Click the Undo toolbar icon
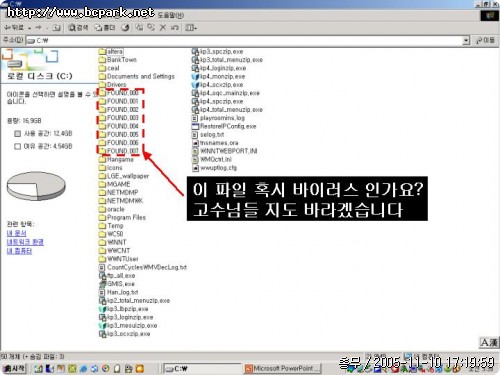The image size is (500, 375). [x=174, y=28]
